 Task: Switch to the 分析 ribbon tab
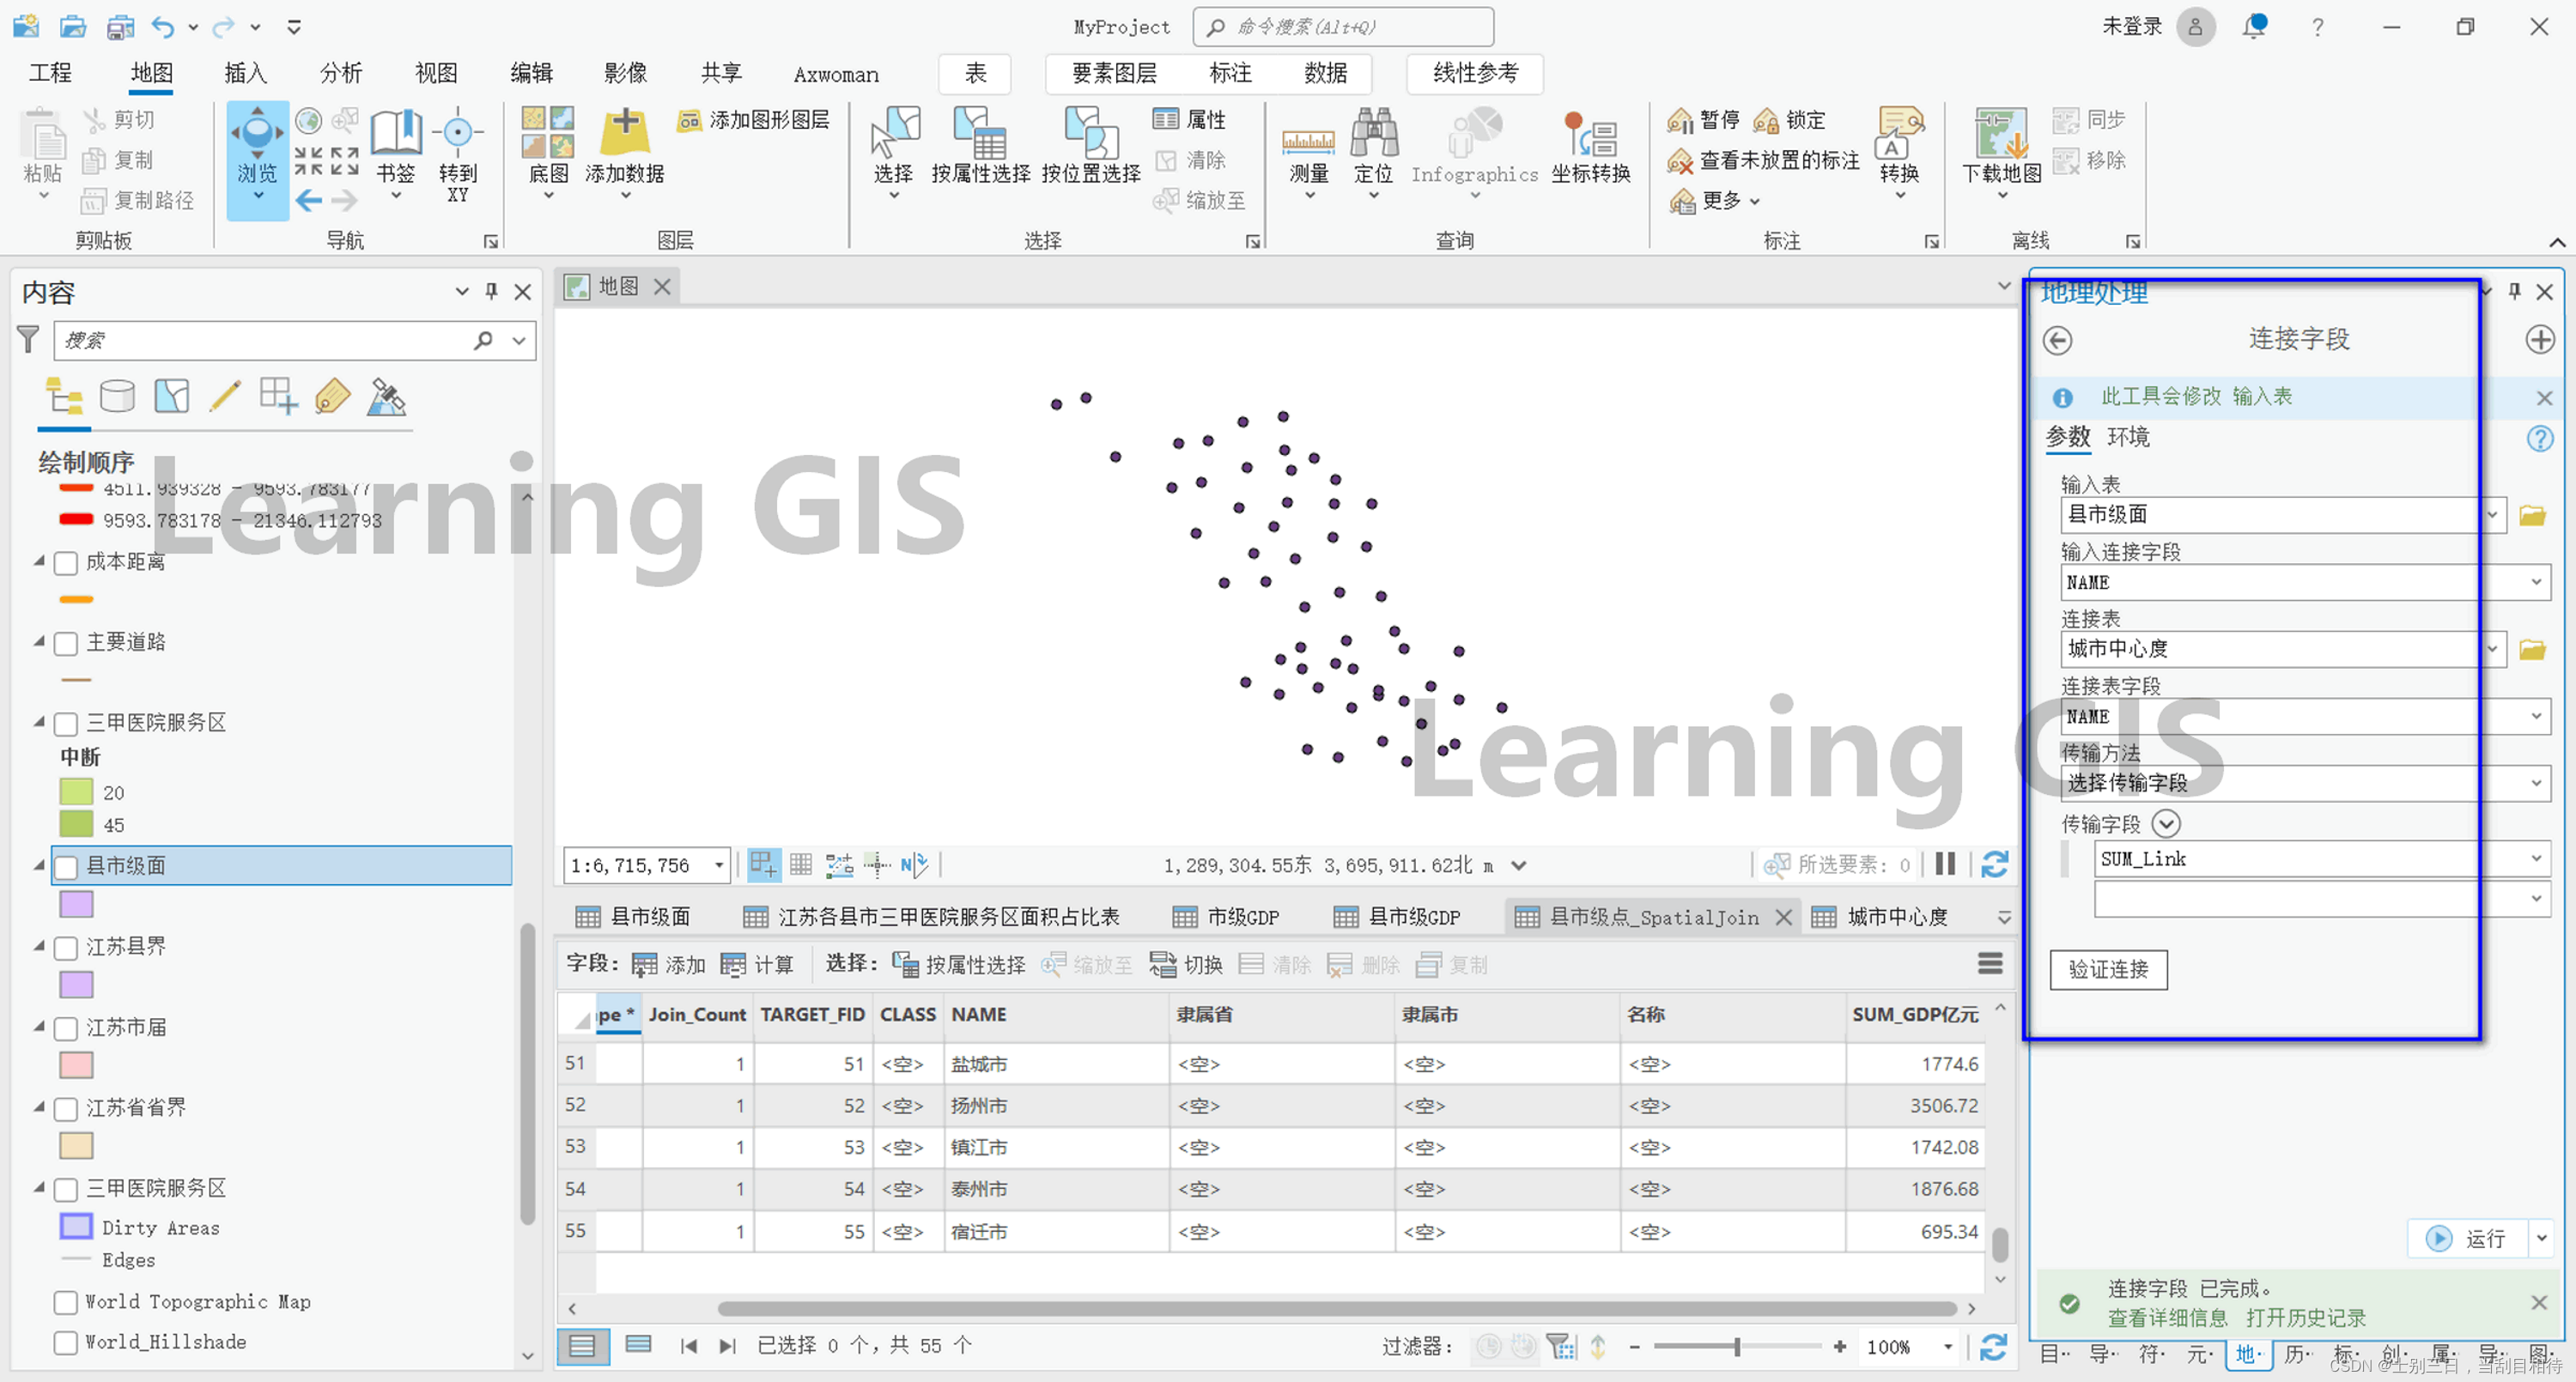[x=340, y=73]
